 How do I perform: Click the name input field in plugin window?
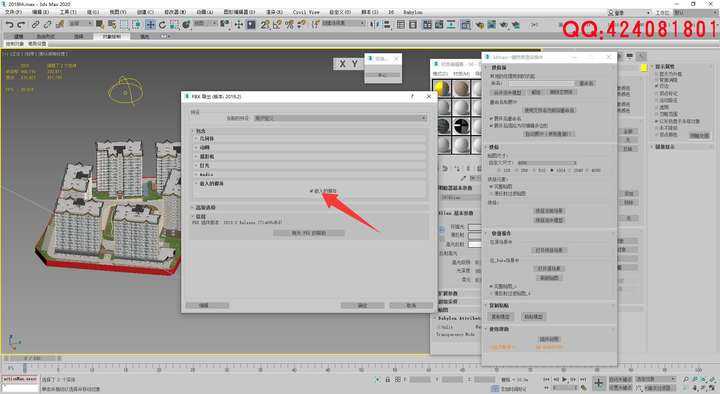pyautogui.click(x=541, y=84)
